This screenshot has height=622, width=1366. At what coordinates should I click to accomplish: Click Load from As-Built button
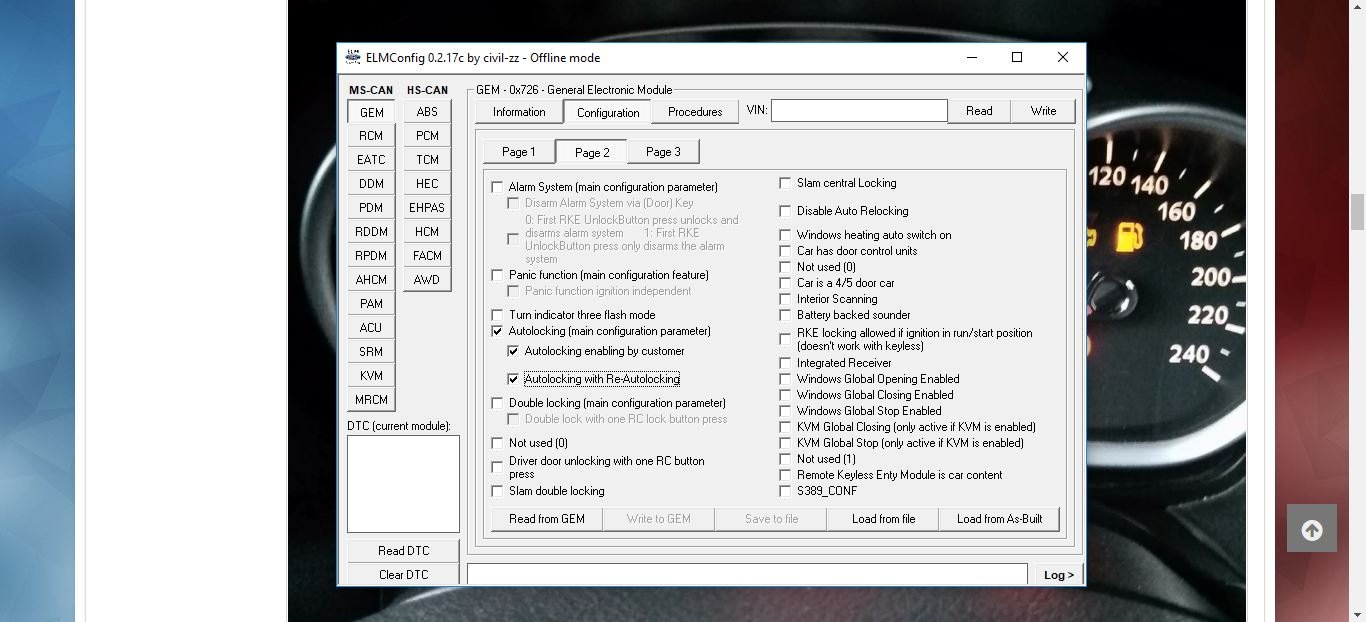(999, 519)
